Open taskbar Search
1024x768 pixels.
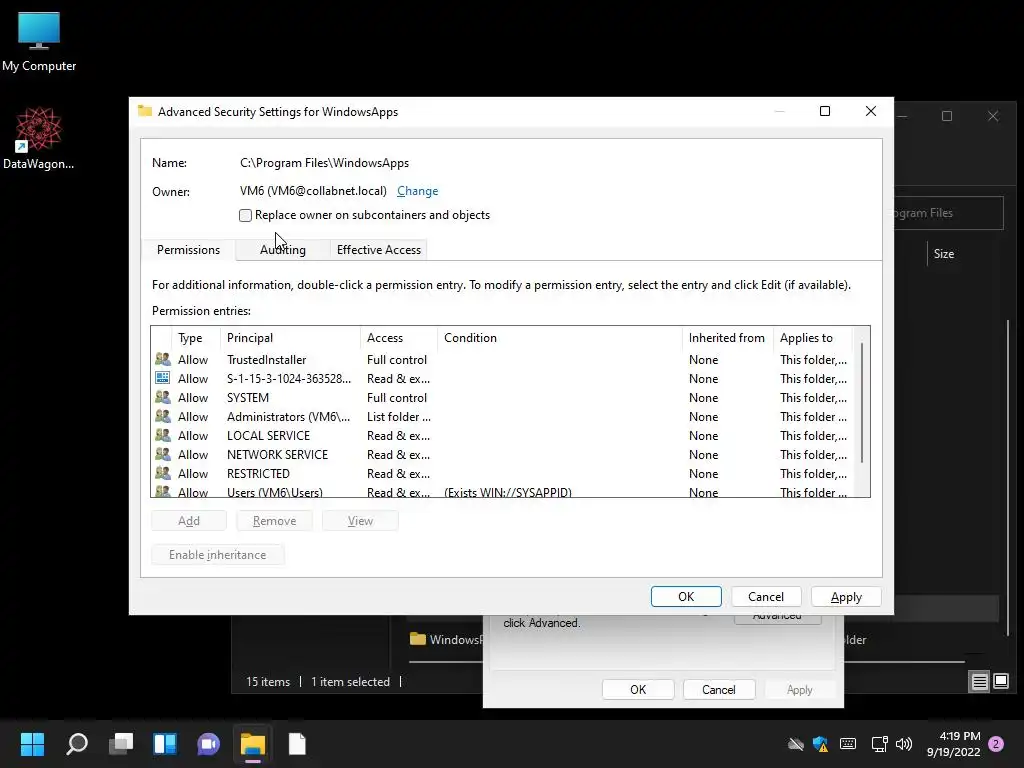(76, 744)
